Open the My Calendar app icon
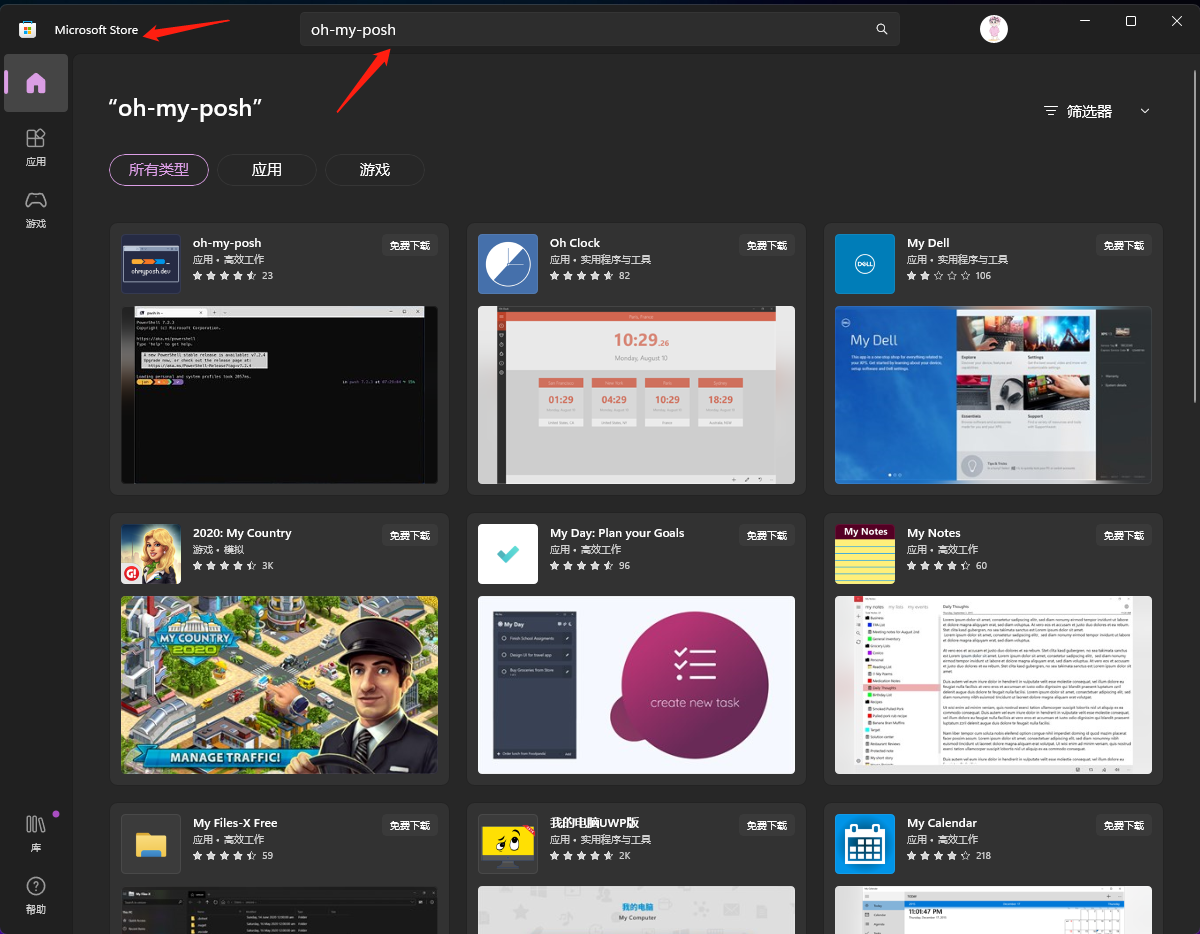 coord(865,844)
